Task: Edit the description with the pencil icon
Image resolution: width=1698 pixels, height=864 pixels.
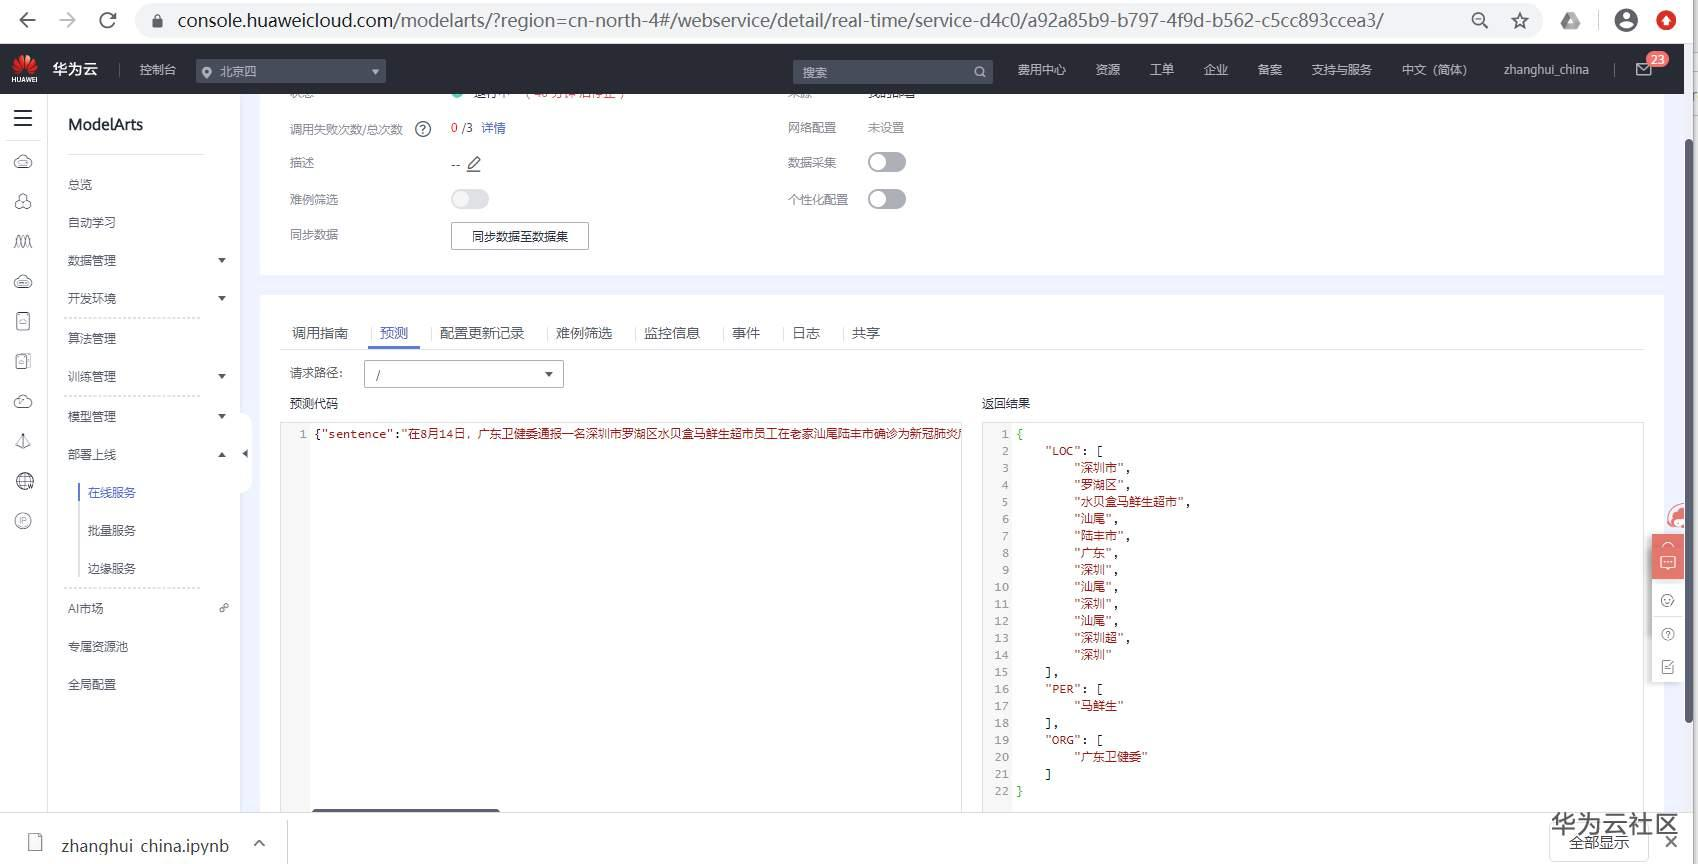Action: (x=474, y=163)
